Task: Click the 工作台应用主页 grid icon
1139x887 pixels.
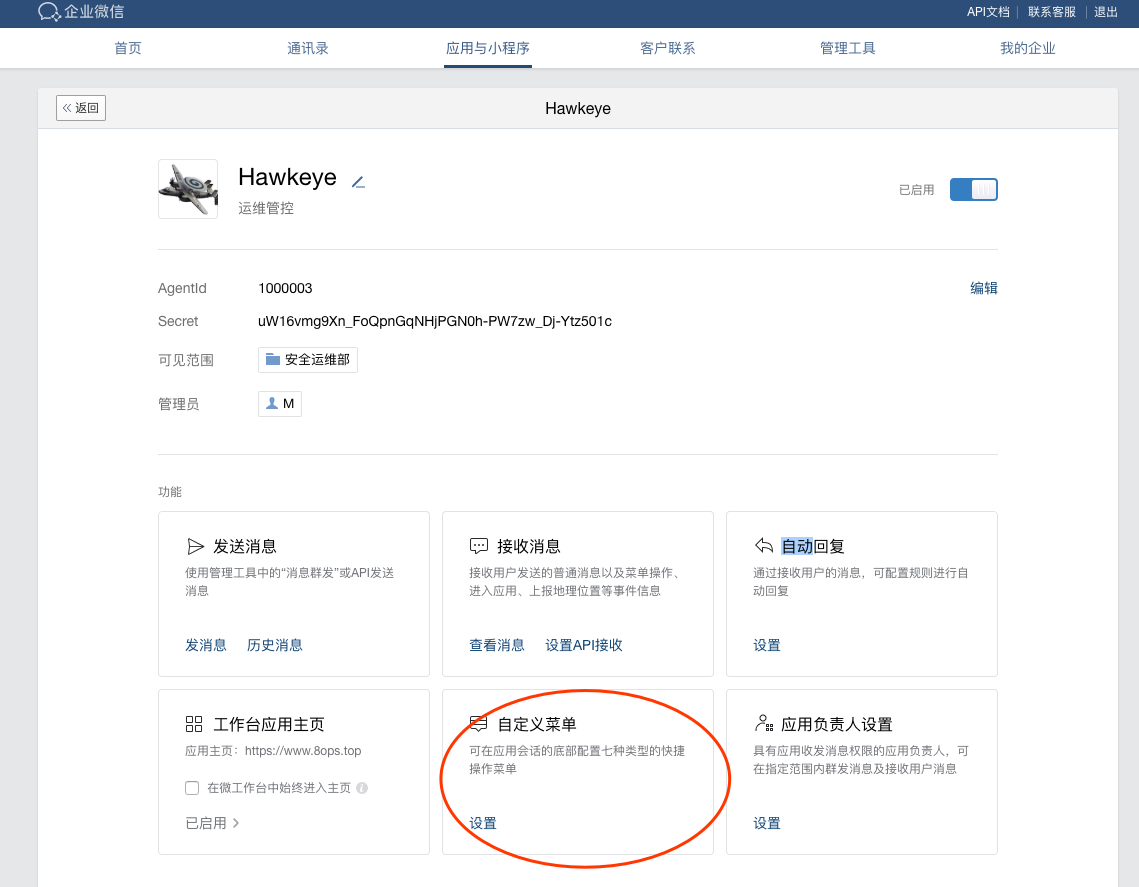Action: [194, 724]
